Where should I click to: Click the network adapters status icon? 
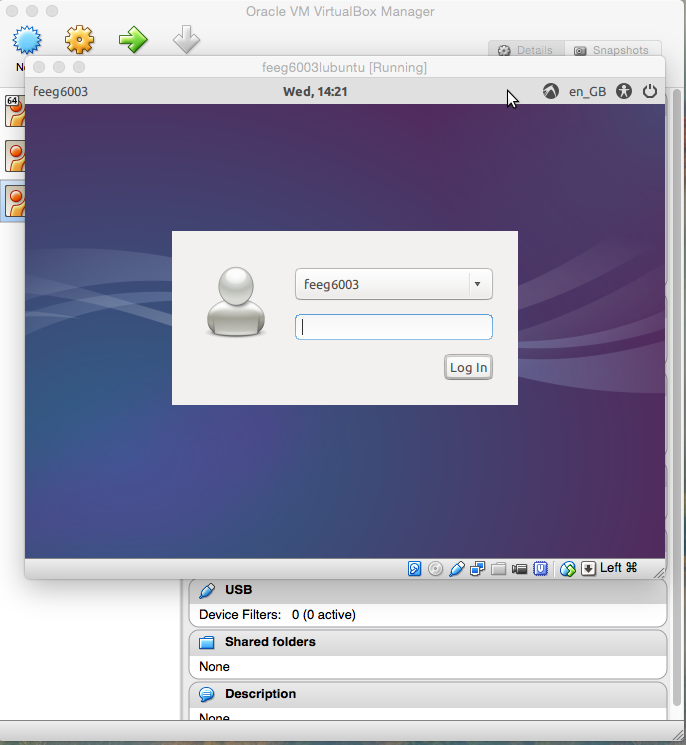point(477,569)
